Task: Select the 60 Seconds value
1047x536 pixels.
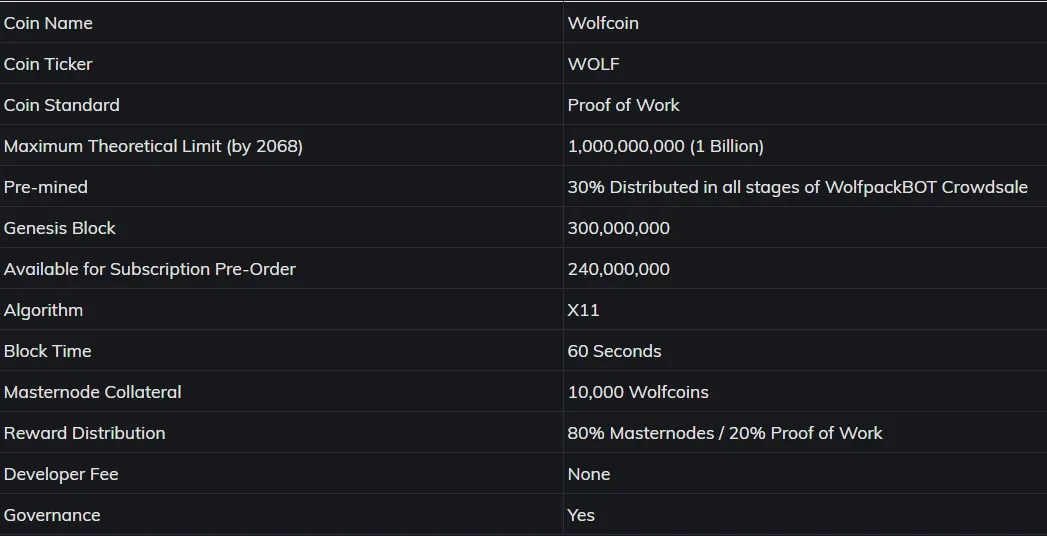Action: point(614,351)
